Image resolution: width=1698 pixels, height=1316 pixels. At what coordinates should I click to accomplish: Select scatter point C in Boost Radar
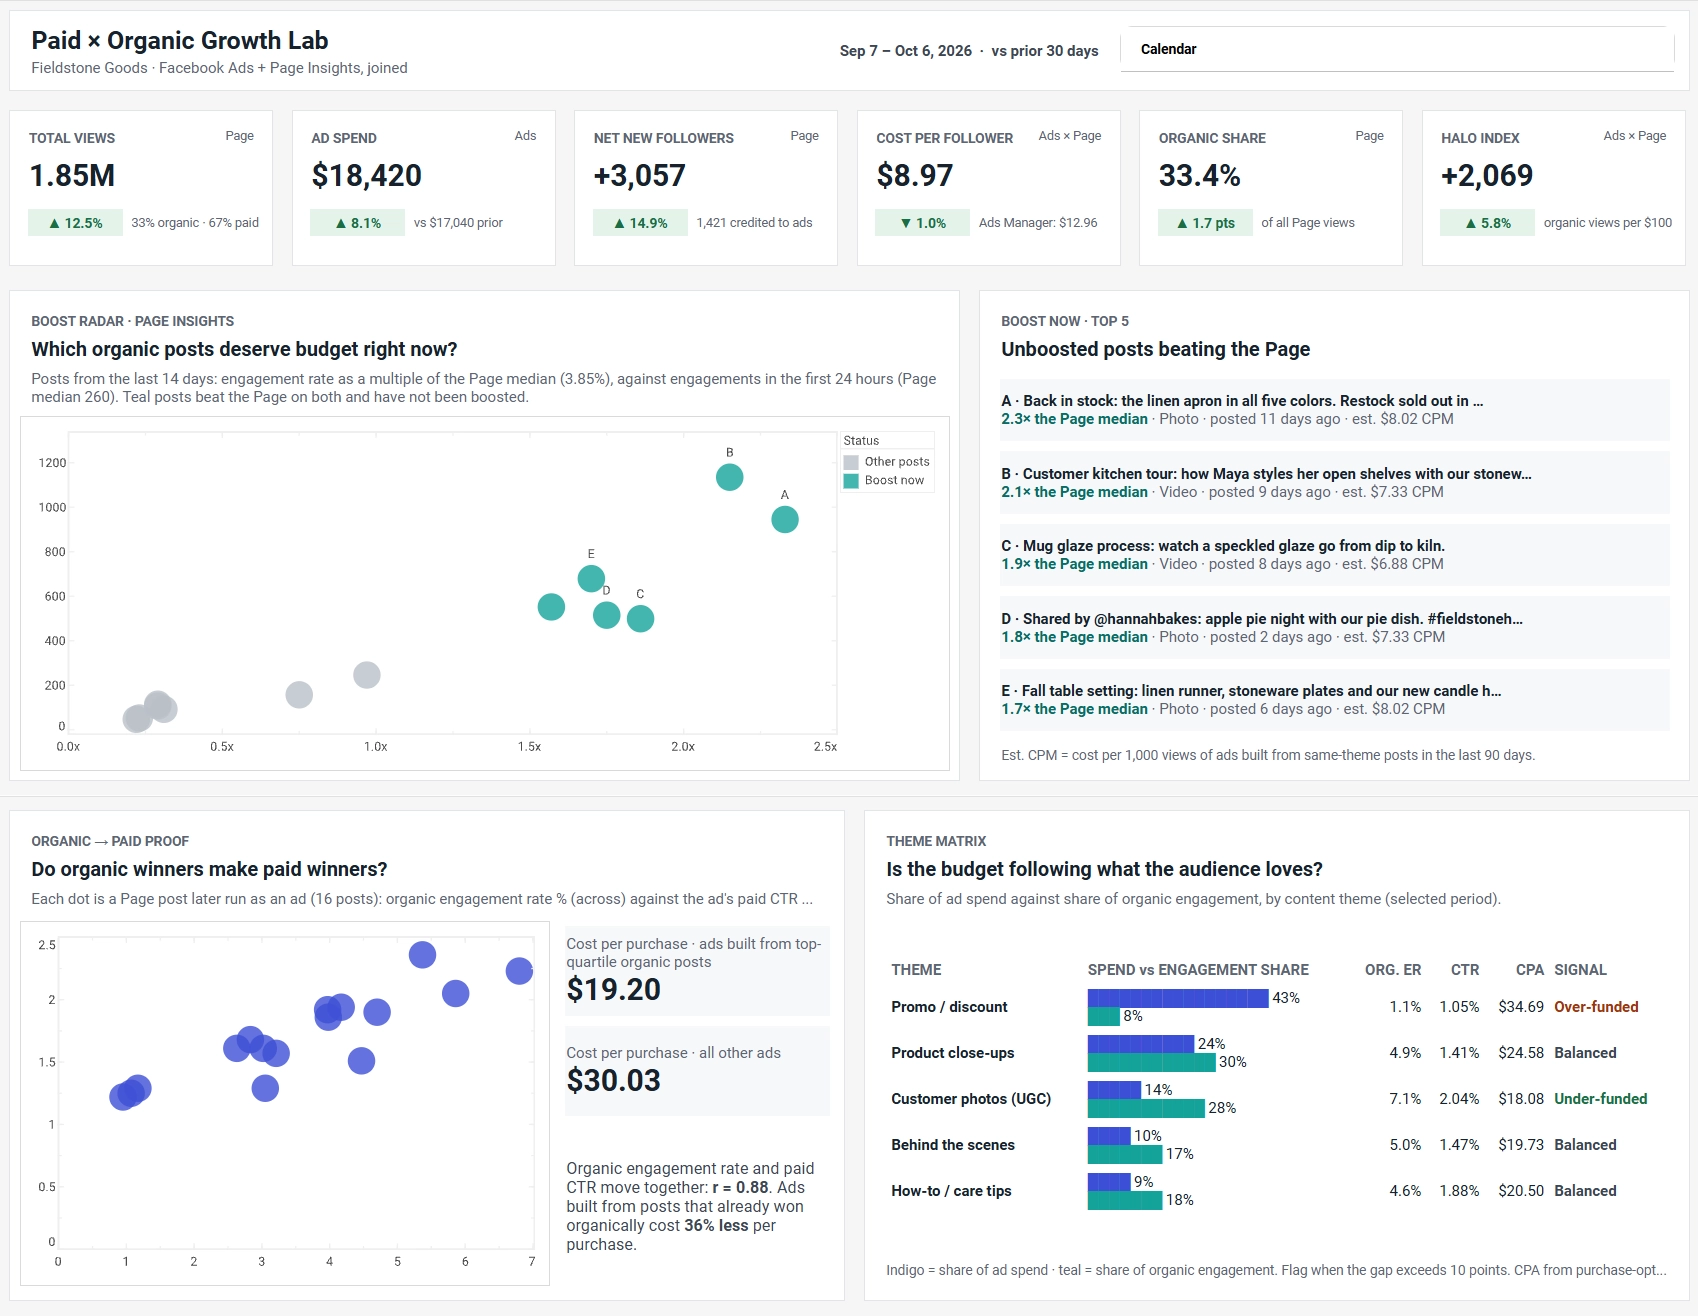click(x=640, y=618)
